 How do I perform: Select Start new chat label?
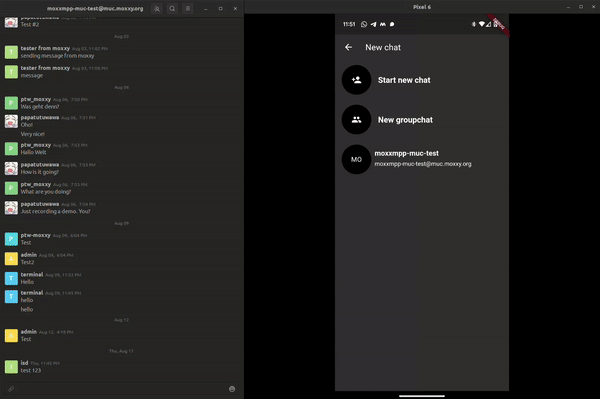tap(404, 80)
